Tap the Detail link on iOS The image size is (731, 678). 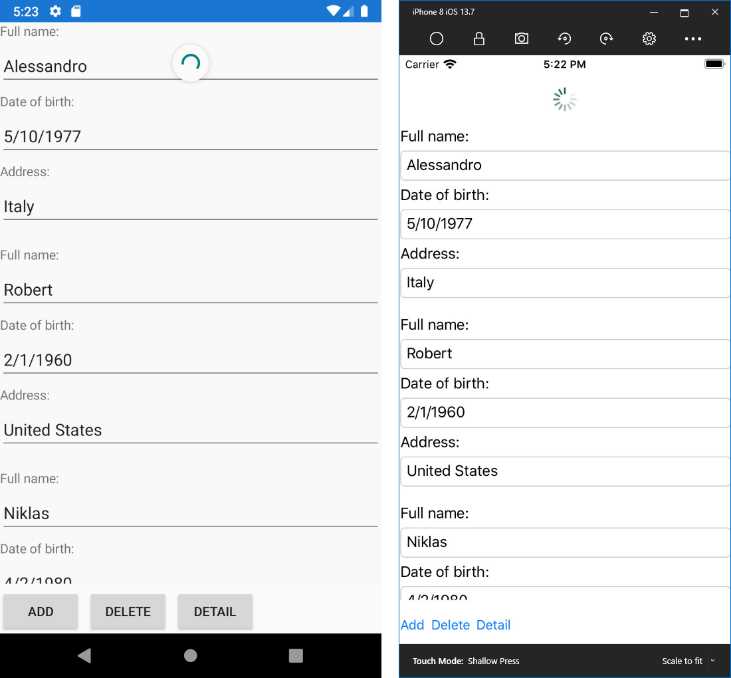493,625
